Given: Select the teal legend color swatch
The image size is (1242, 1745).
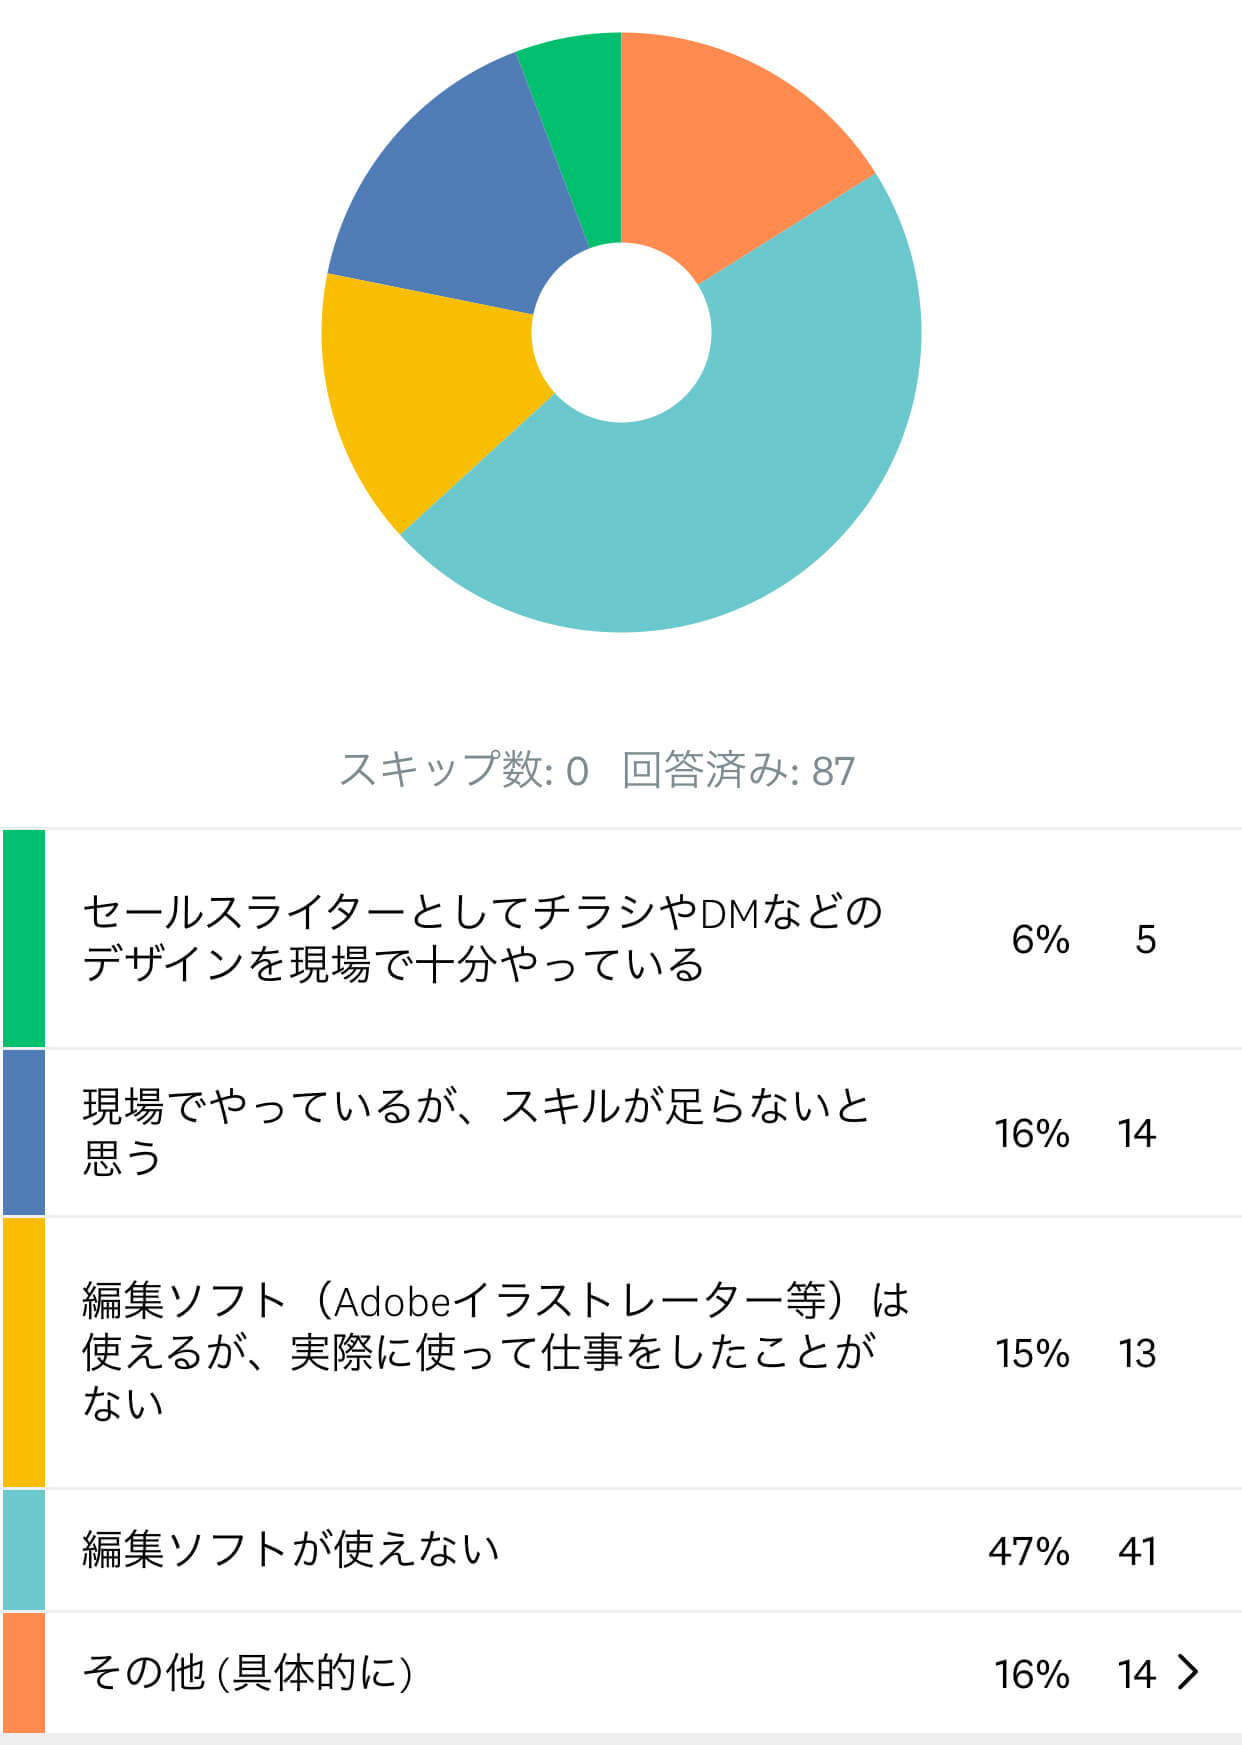Looking at the screenshot, I should coord(24,1550).
